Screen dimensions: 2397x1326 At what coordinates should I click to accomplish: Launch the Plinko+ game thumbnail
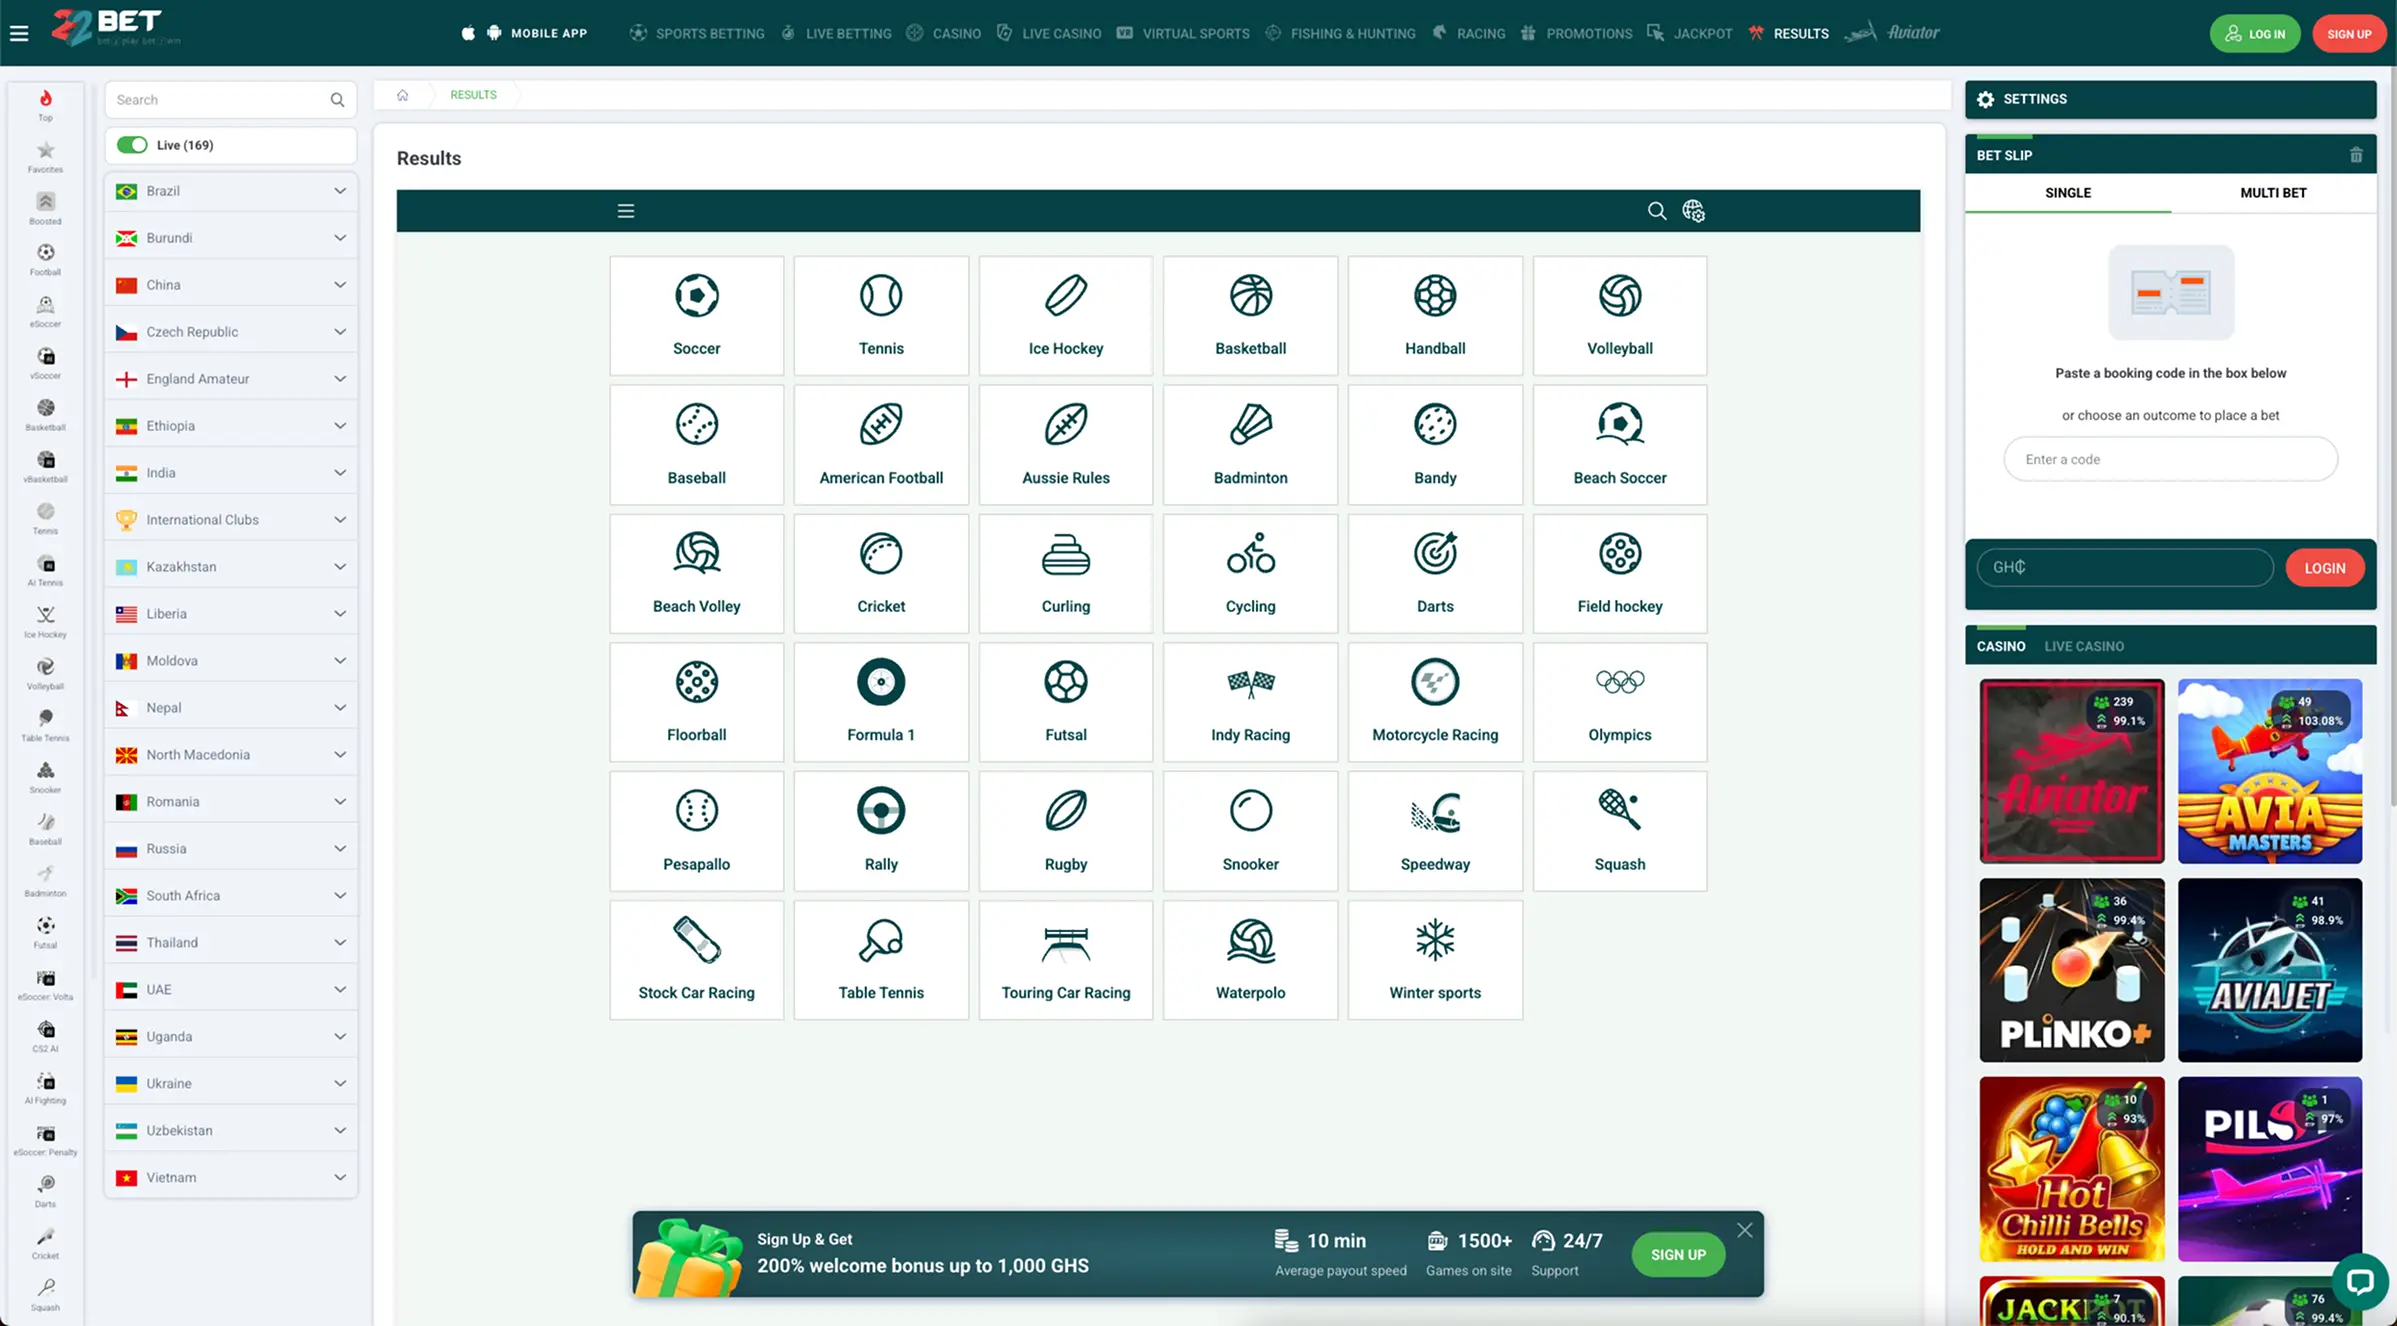[x=2071, y=970]
